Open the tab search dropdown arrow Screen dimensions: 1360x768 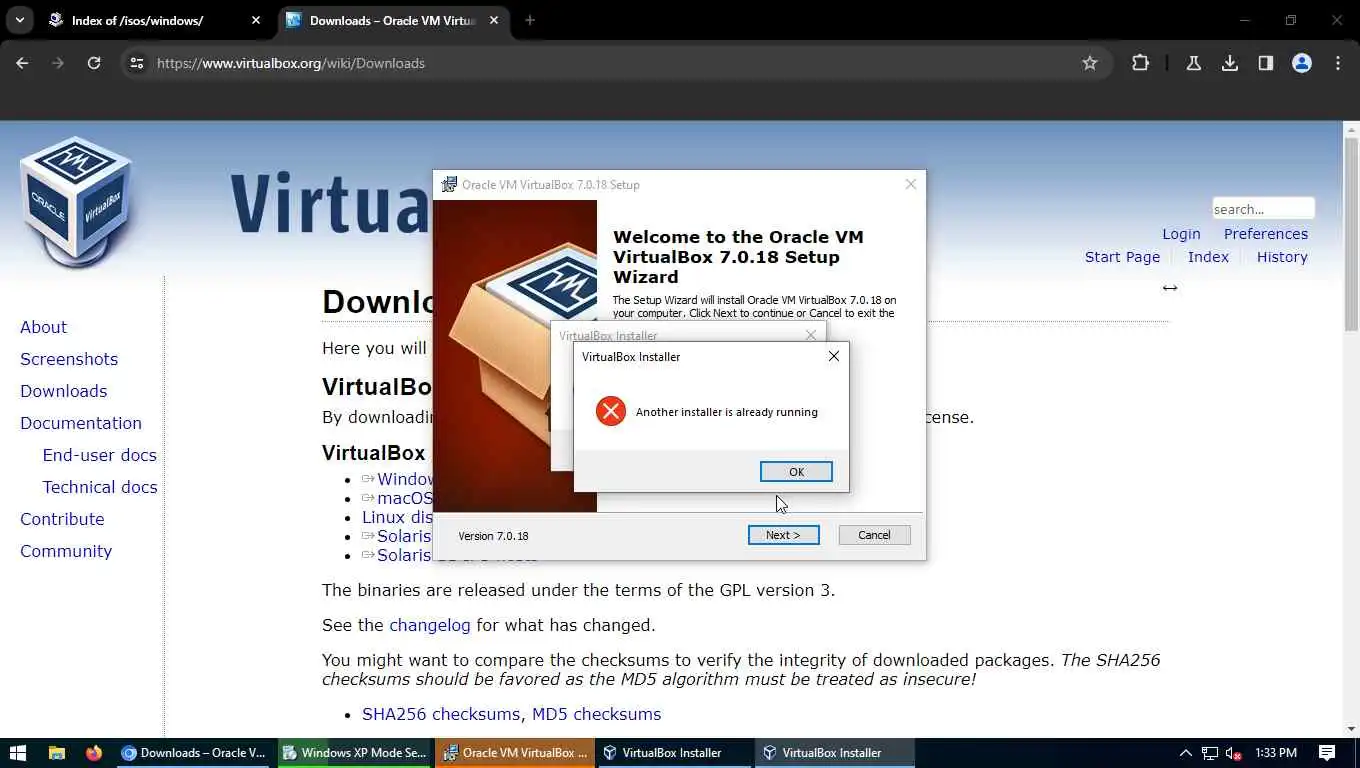pyautogui.click(x=20, y=20)
